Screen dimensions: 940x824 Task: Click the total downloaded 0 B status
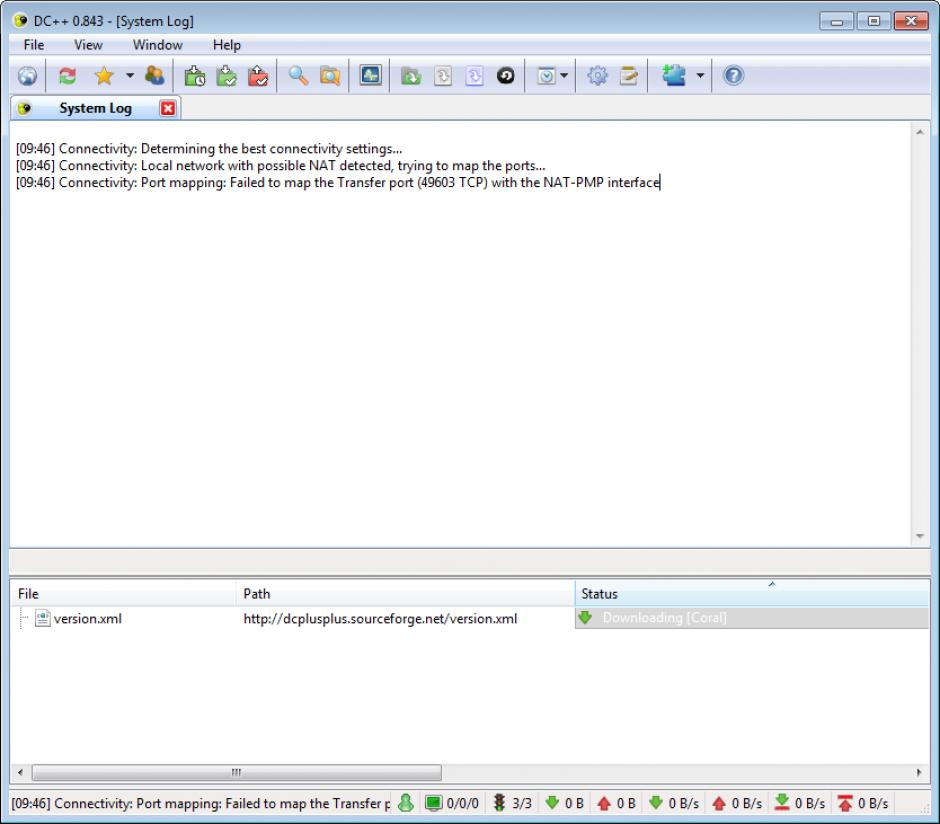coord(565,803)
